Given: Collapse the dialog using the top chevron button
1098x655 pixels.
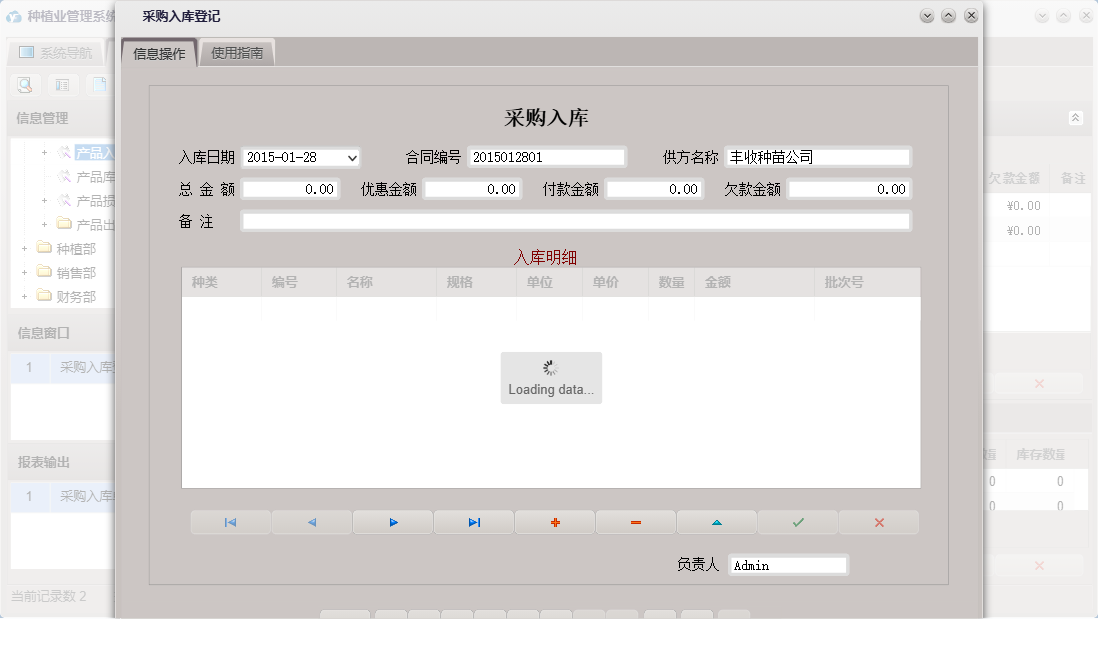Looking at the screenshot, I should click(946, 15).
